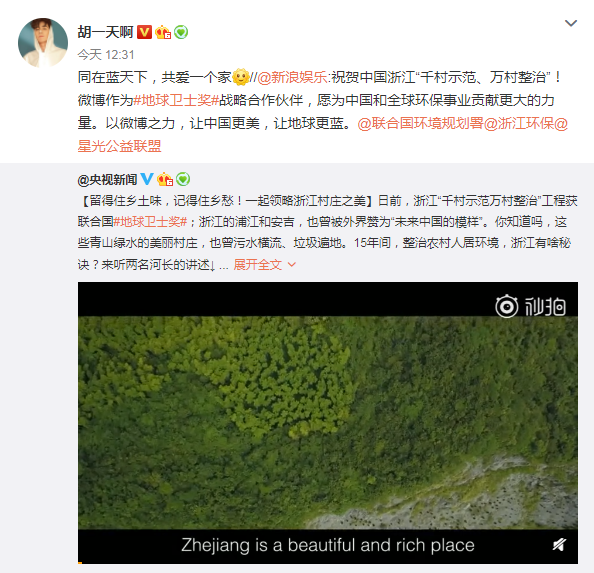Image resolution: width=594 pixels, height=573 pixels.
Task: Click crown badge next to 央视新闻
Action: pyautogui.click(x=165, y=179)
